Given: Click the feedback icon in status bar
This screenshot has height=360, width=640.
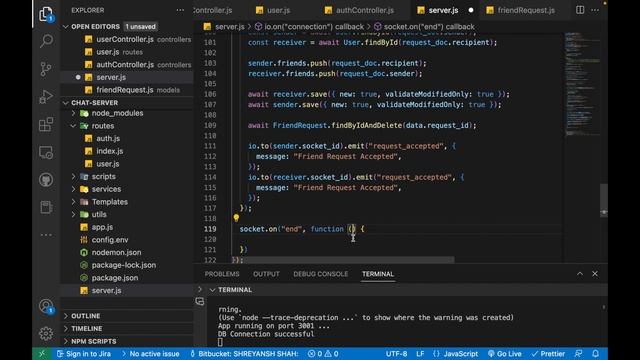Looking at the screenshot, I should point(578,354).
